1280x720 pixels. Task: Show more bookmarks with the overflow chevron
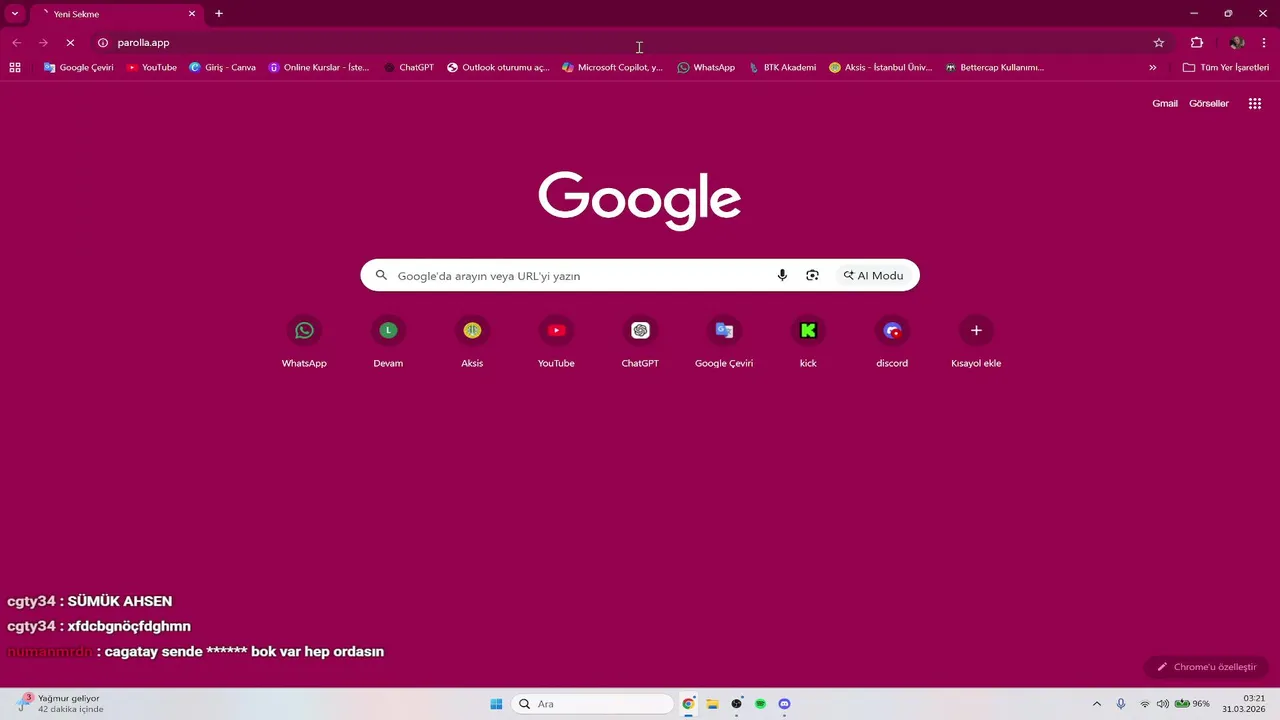pyautogui.click(x=1152, y=68)
